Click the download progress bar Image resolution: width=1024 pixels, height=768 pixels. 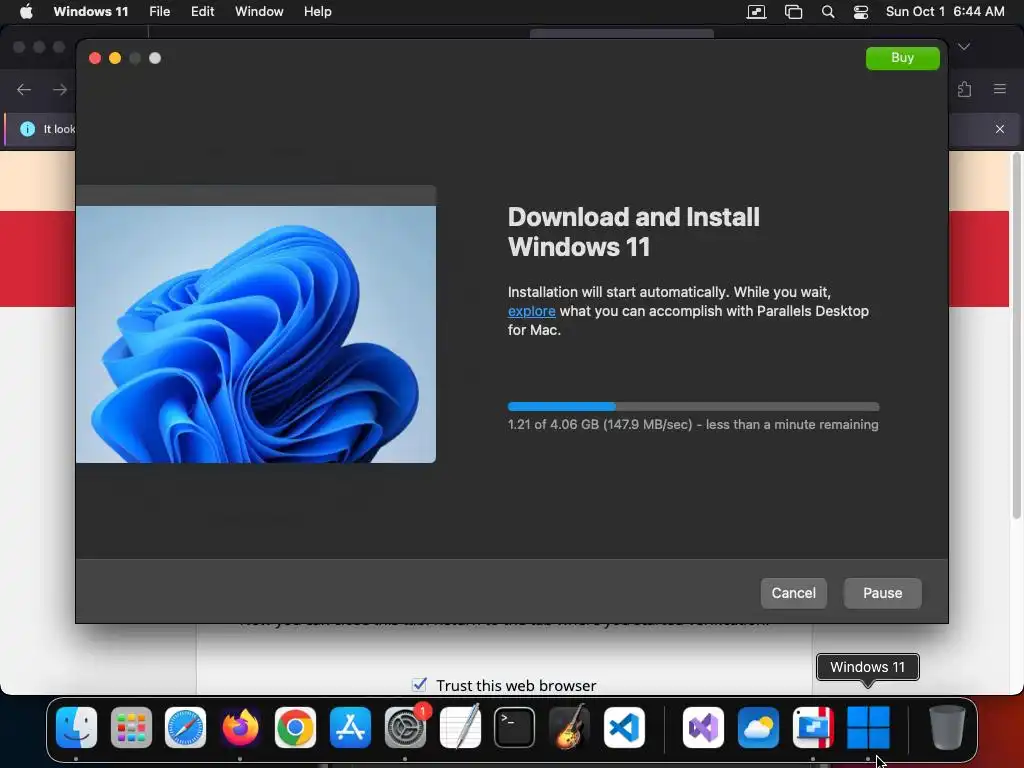tap(694, 406)
